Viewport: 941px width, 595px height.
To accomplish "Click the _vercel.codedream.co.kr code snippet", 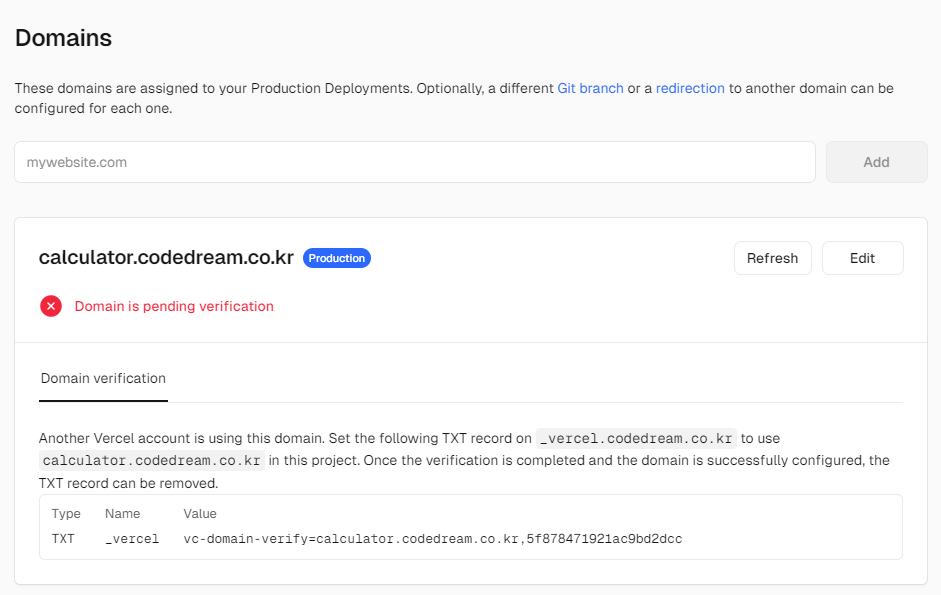I will point(636,438).
